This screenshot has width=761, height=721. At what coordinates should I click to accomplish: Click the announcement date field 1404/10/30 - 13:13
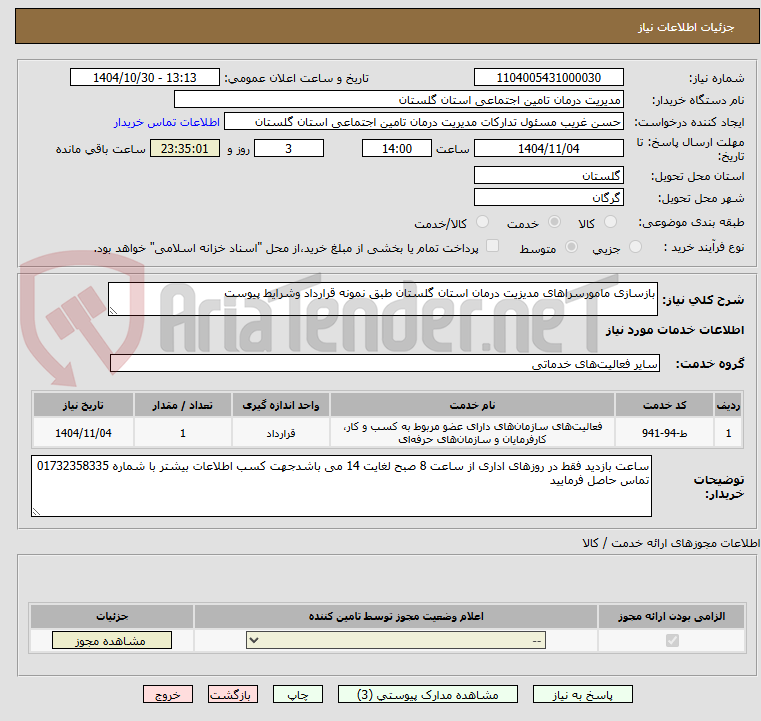click(x=145, y=78)
